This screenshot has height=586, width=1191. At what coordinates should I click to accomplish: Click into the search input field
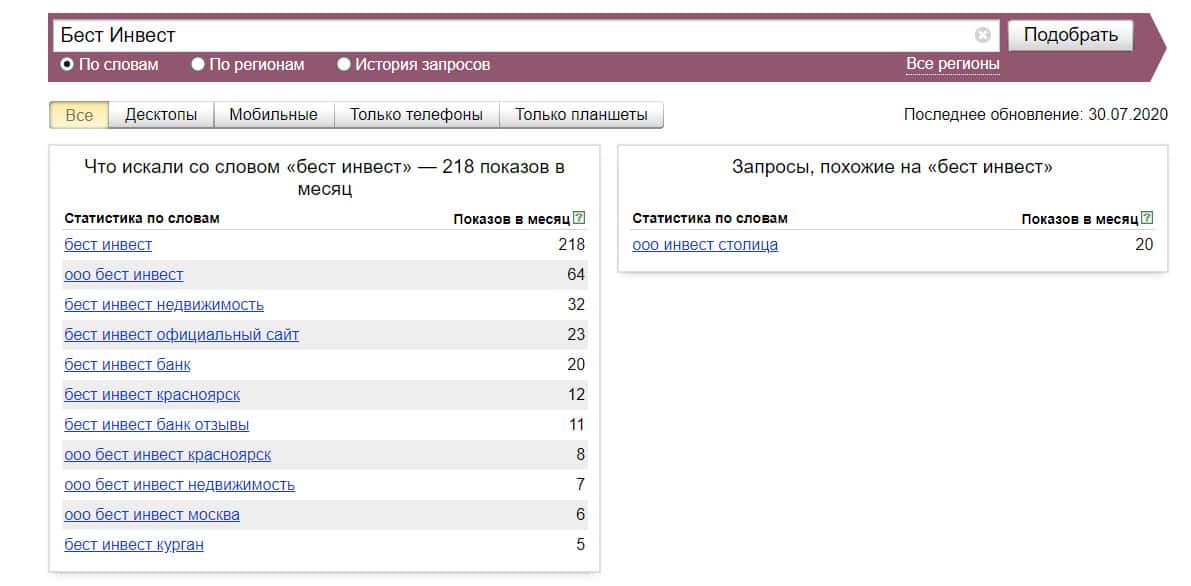coord(500,35)
